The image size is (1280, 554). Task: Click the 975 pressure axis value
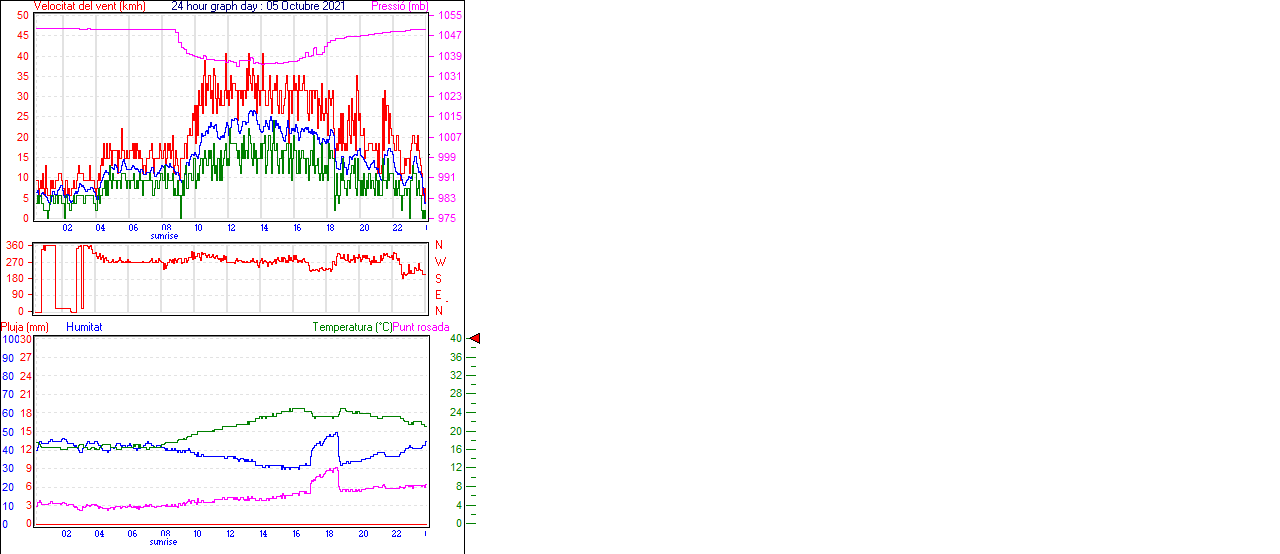click(450, 218)
